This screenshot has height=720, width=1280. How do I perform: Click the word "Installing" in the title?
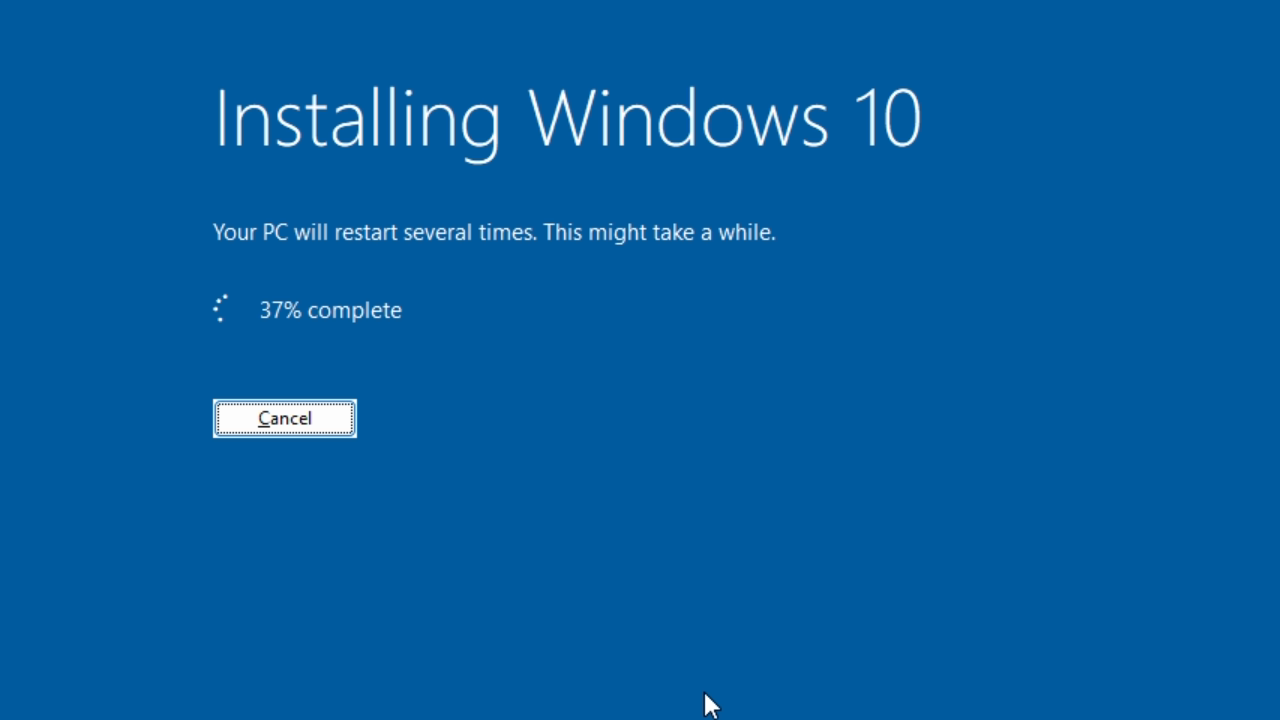[357, 120]
